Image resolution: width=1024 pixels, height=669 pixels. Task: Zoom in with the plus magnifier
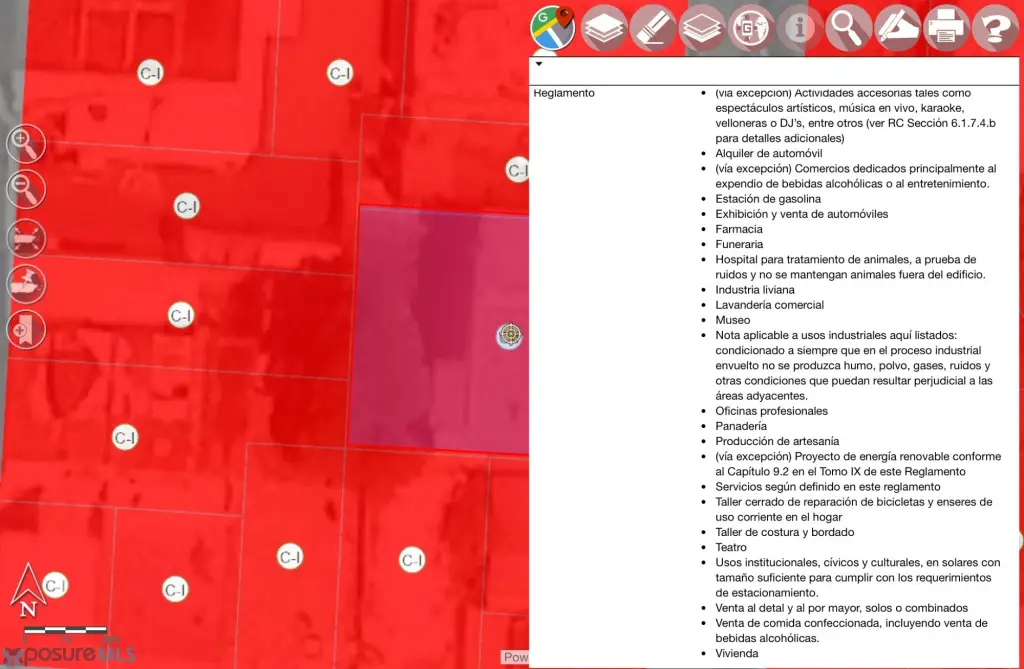point(26,143)
